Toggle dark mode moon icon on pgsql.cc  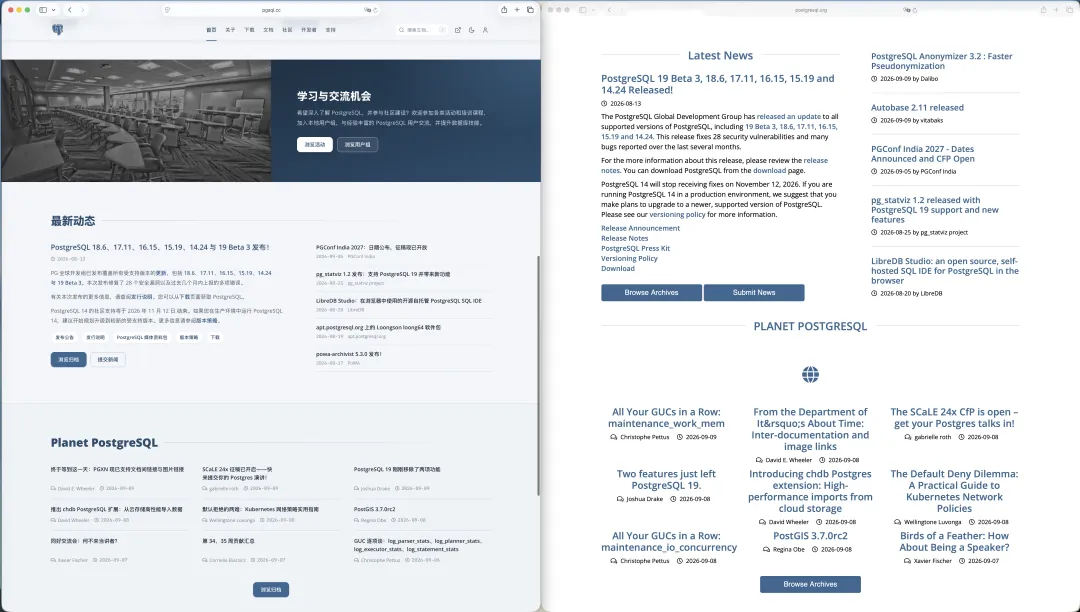tap(472, 30)
